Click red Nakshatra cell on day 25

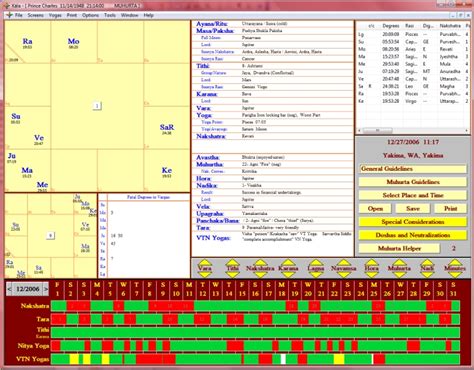[x=378, y=306]
